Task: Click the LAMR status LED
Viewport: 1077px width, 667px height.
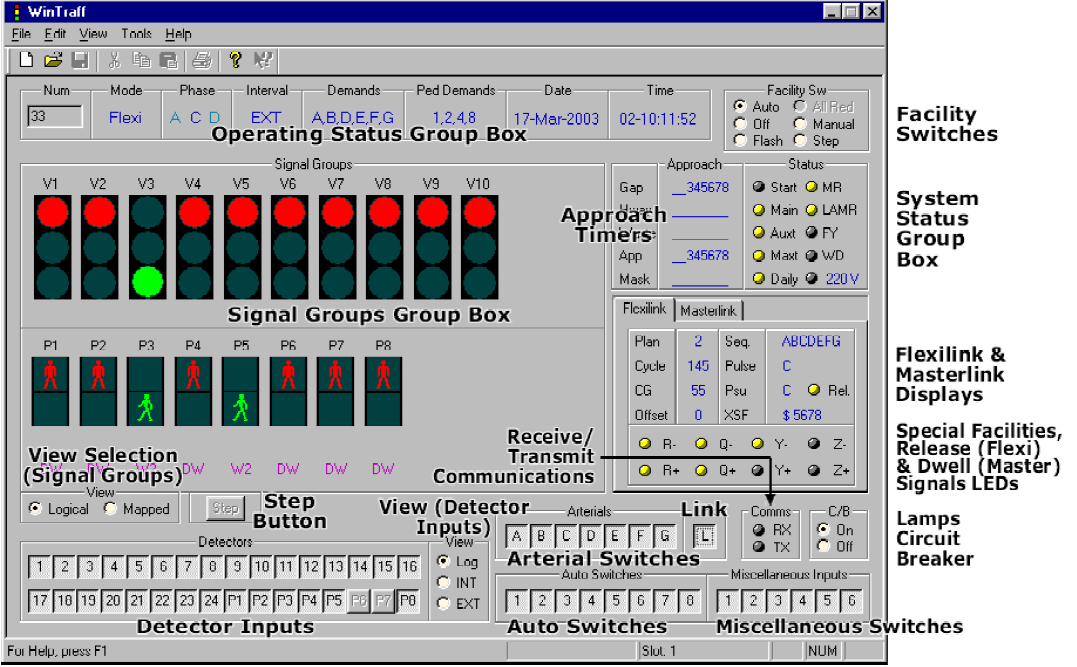Action: (811, 210)
